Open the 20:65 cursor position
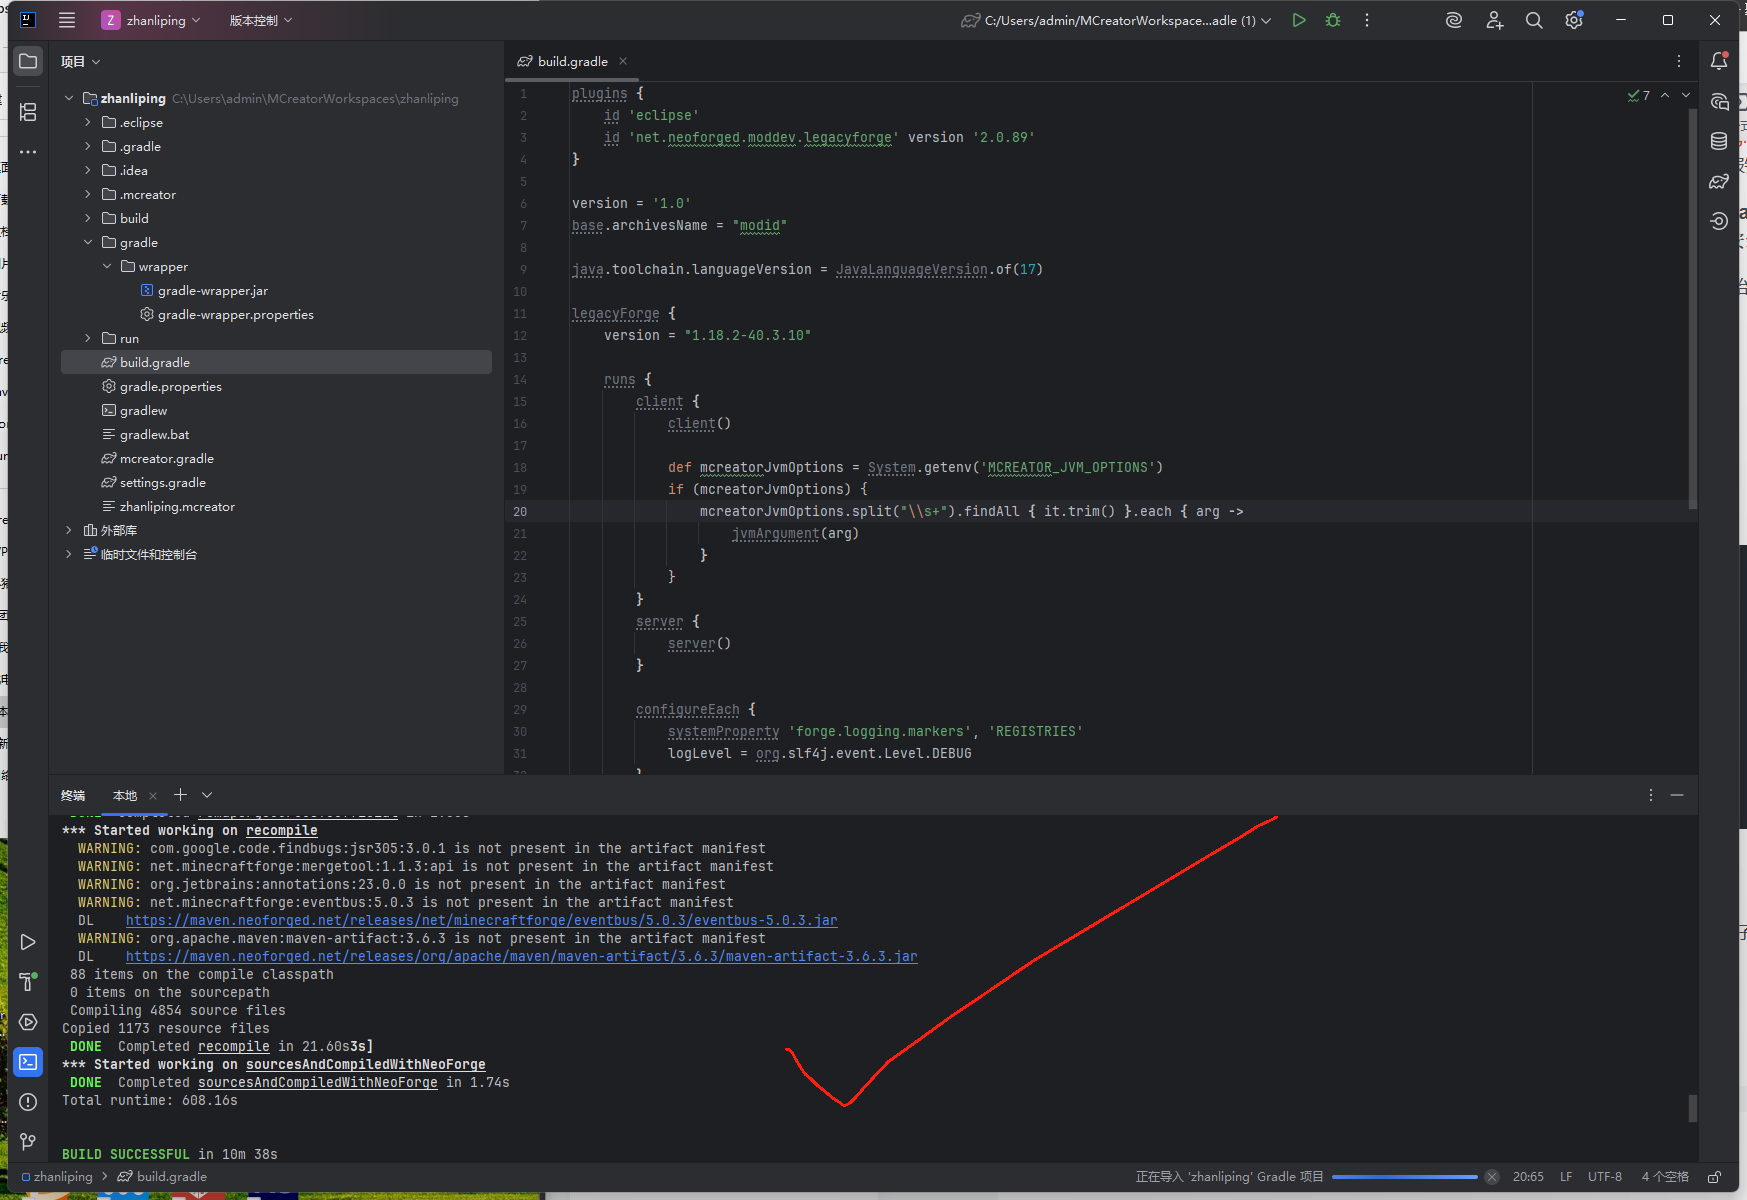 pos(1527,1177)
